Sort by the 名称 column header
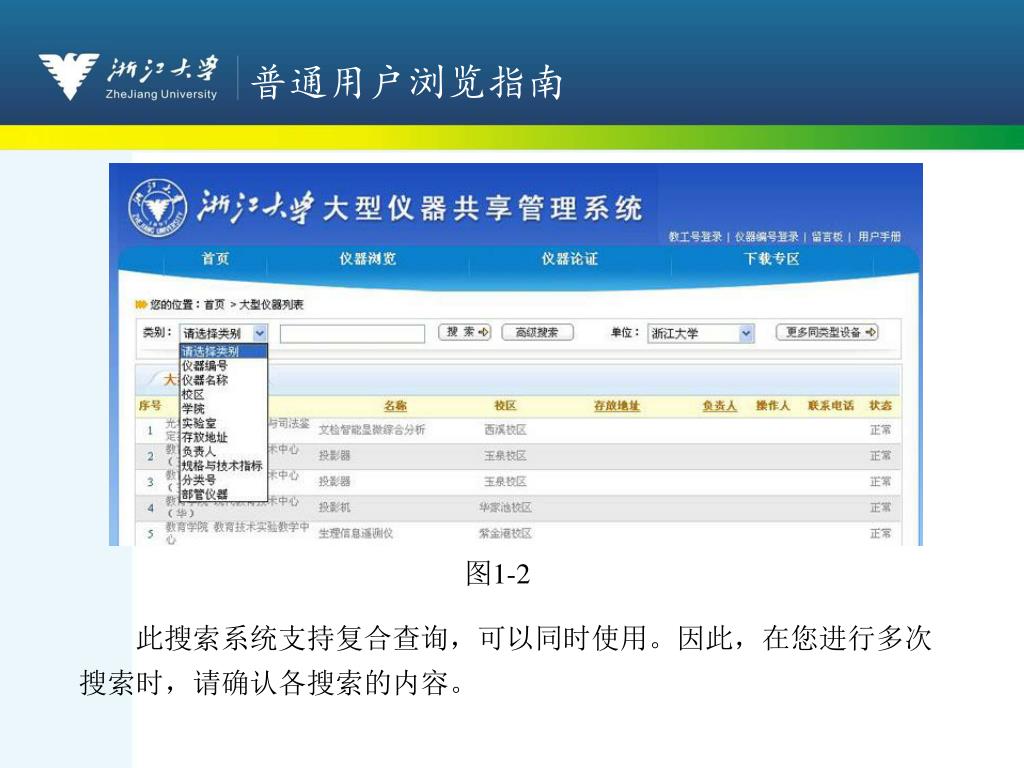The height and width of the screenshot is (768, 1024). (x=395, y=406)
